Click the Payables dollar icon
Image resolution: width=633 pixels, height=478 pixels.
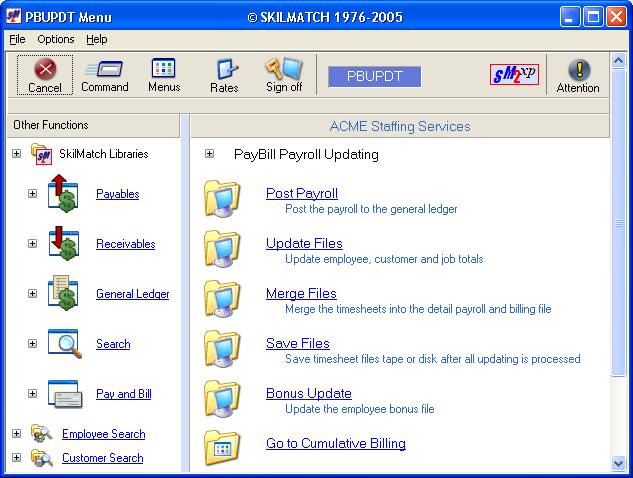point(63,193)
